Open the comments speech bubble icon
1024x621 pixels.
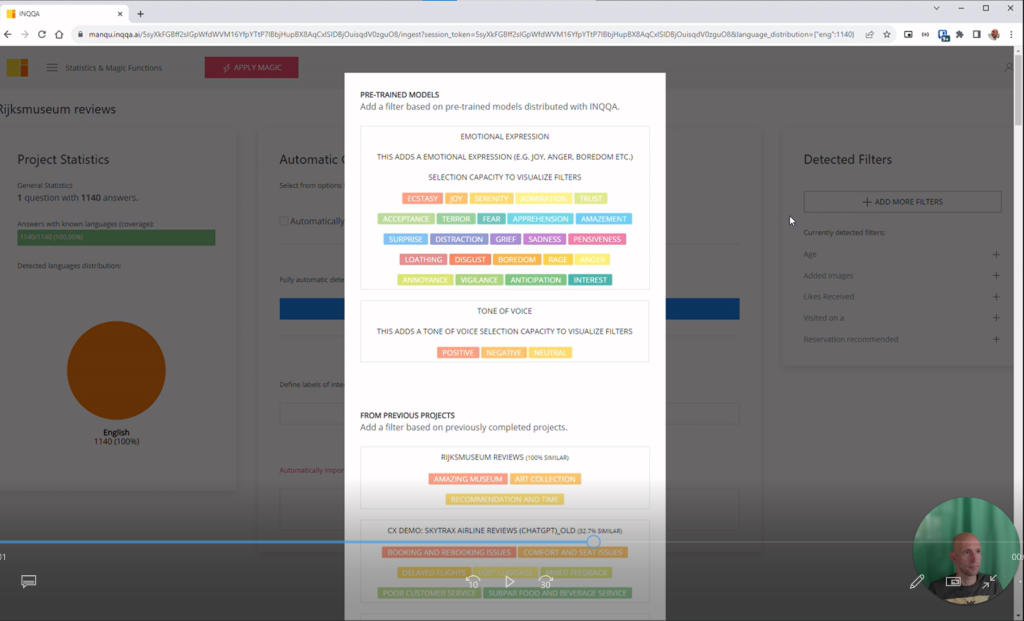(x=28, y=581)
